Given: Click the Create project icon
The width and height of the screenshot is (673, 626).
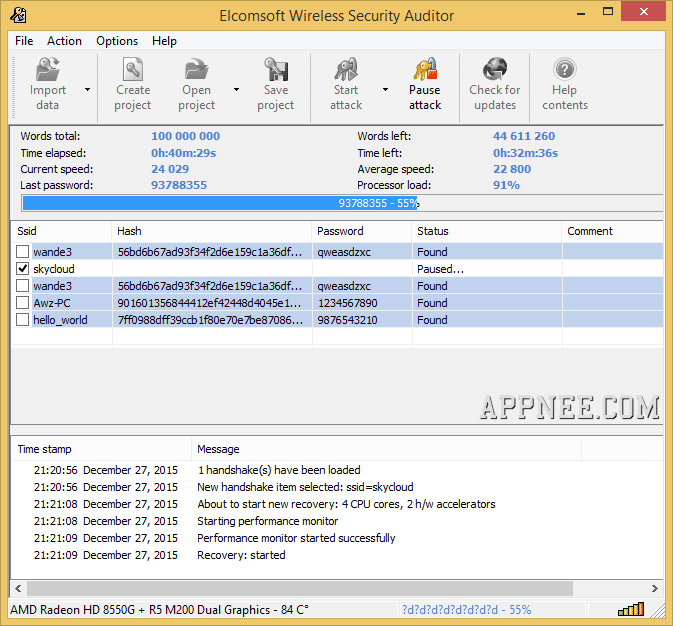Looking at the screenshot, I should point(133,70).
